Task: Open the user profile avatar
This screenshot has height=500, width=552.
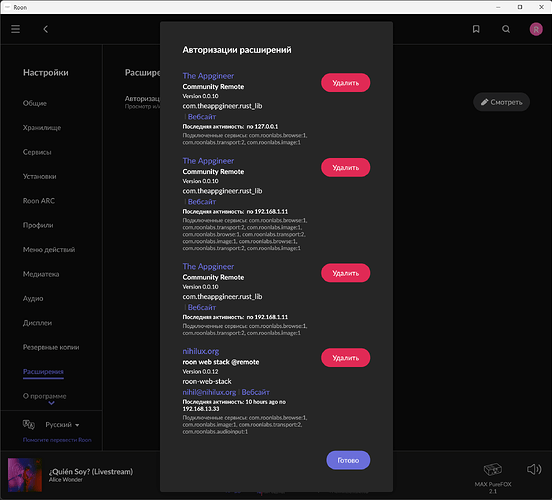Action: (x=536, y=29)
